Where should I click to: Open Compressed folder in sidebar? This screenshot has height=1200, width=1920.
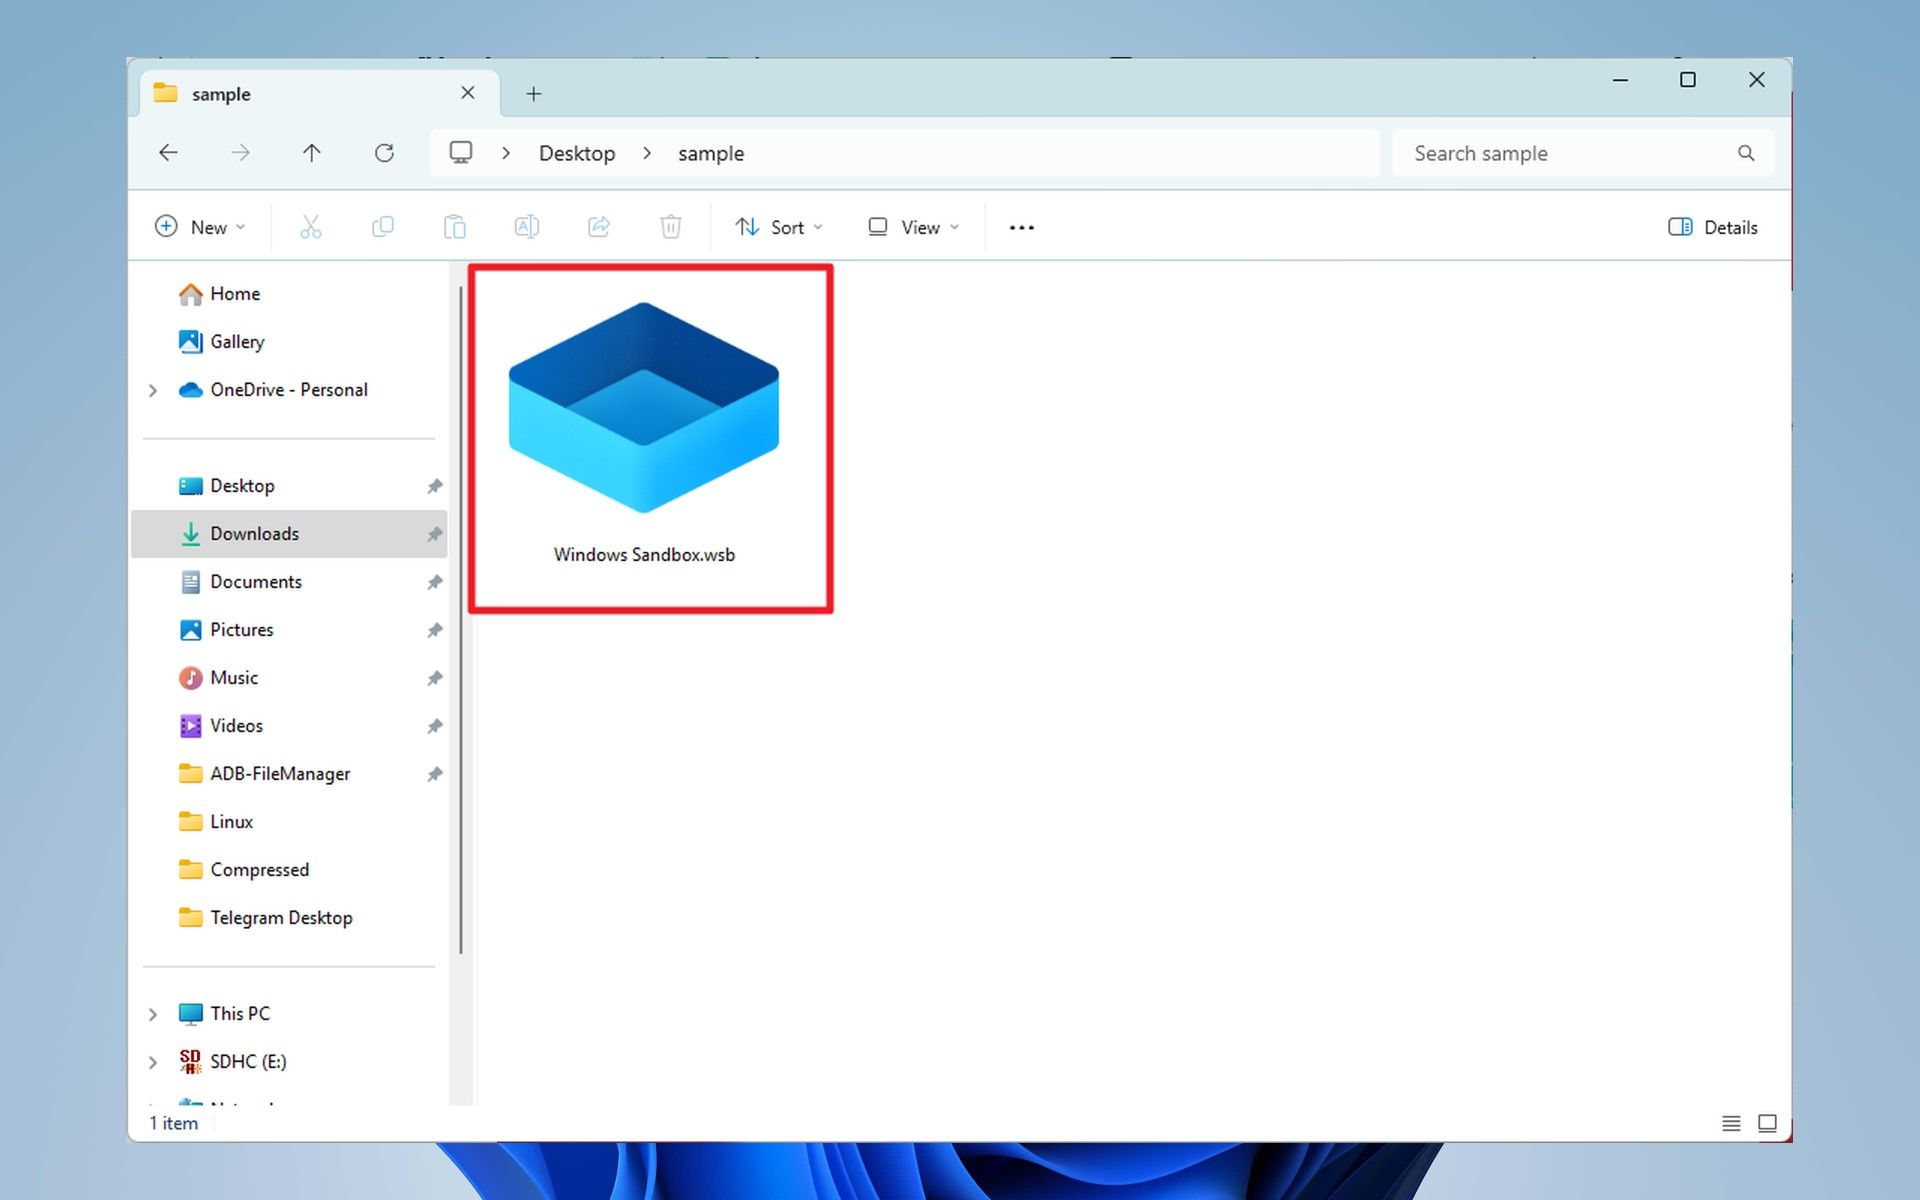pos(289,870)
